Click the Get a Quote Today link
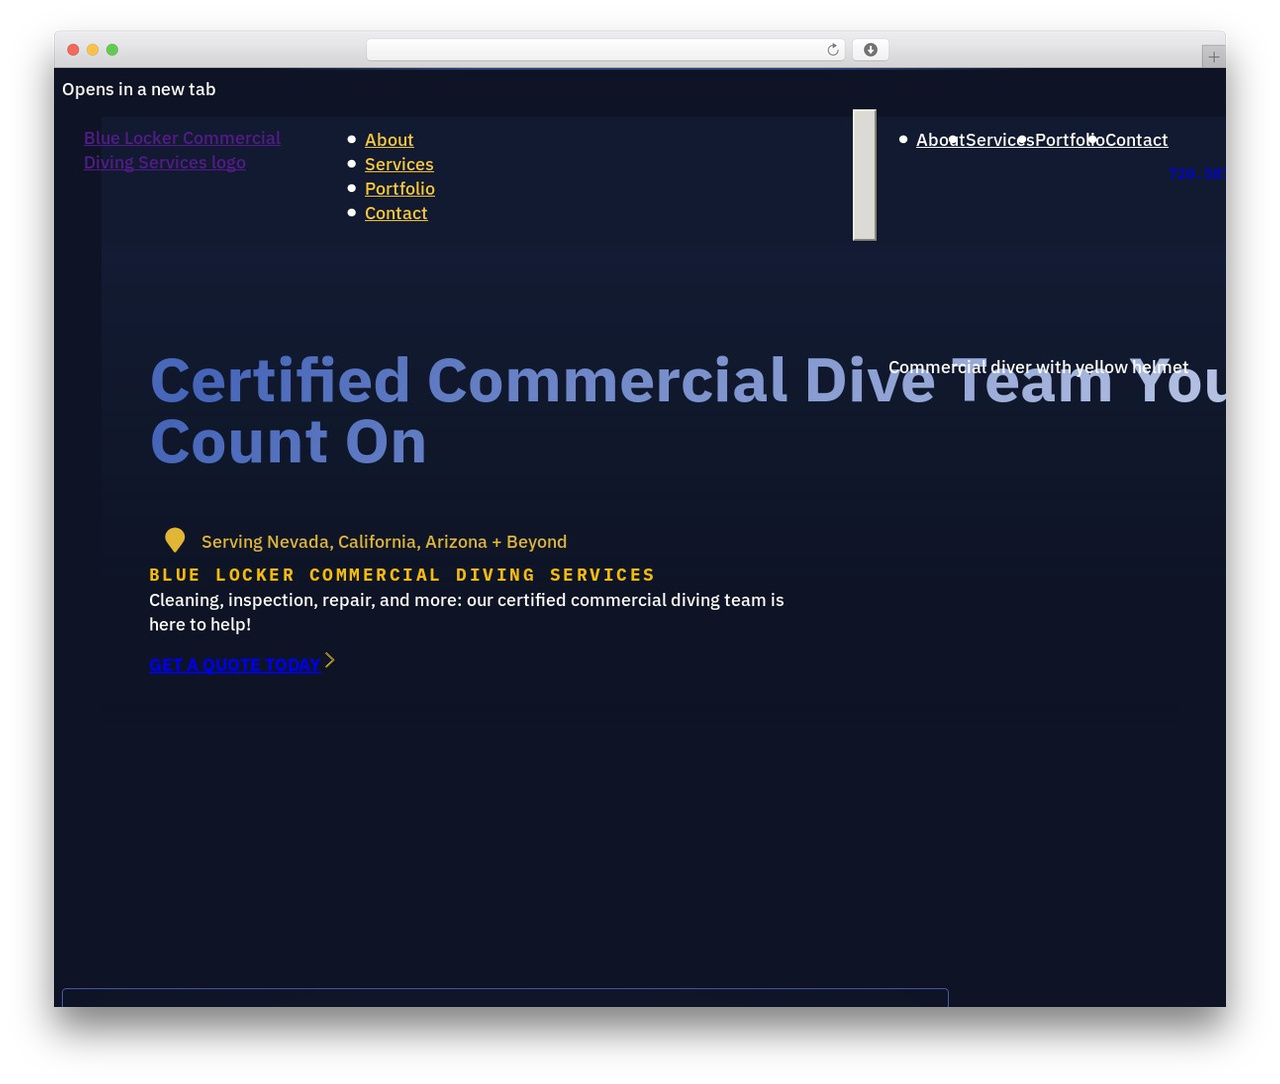The image size is (1280, 1084). tap(235, 665)
